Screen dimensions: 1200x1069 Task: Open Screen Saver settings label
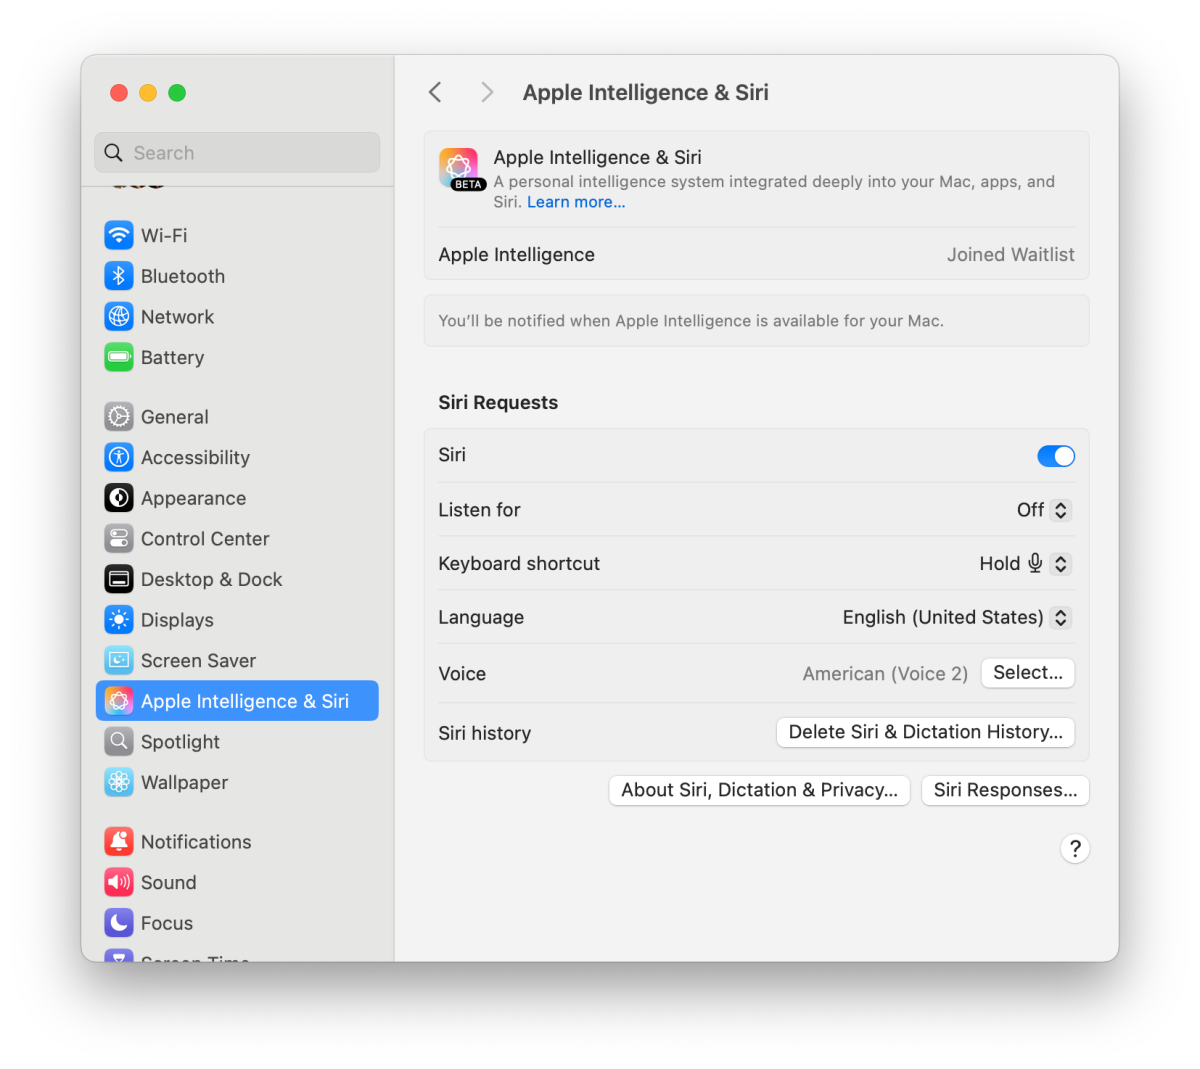(198, 660)
